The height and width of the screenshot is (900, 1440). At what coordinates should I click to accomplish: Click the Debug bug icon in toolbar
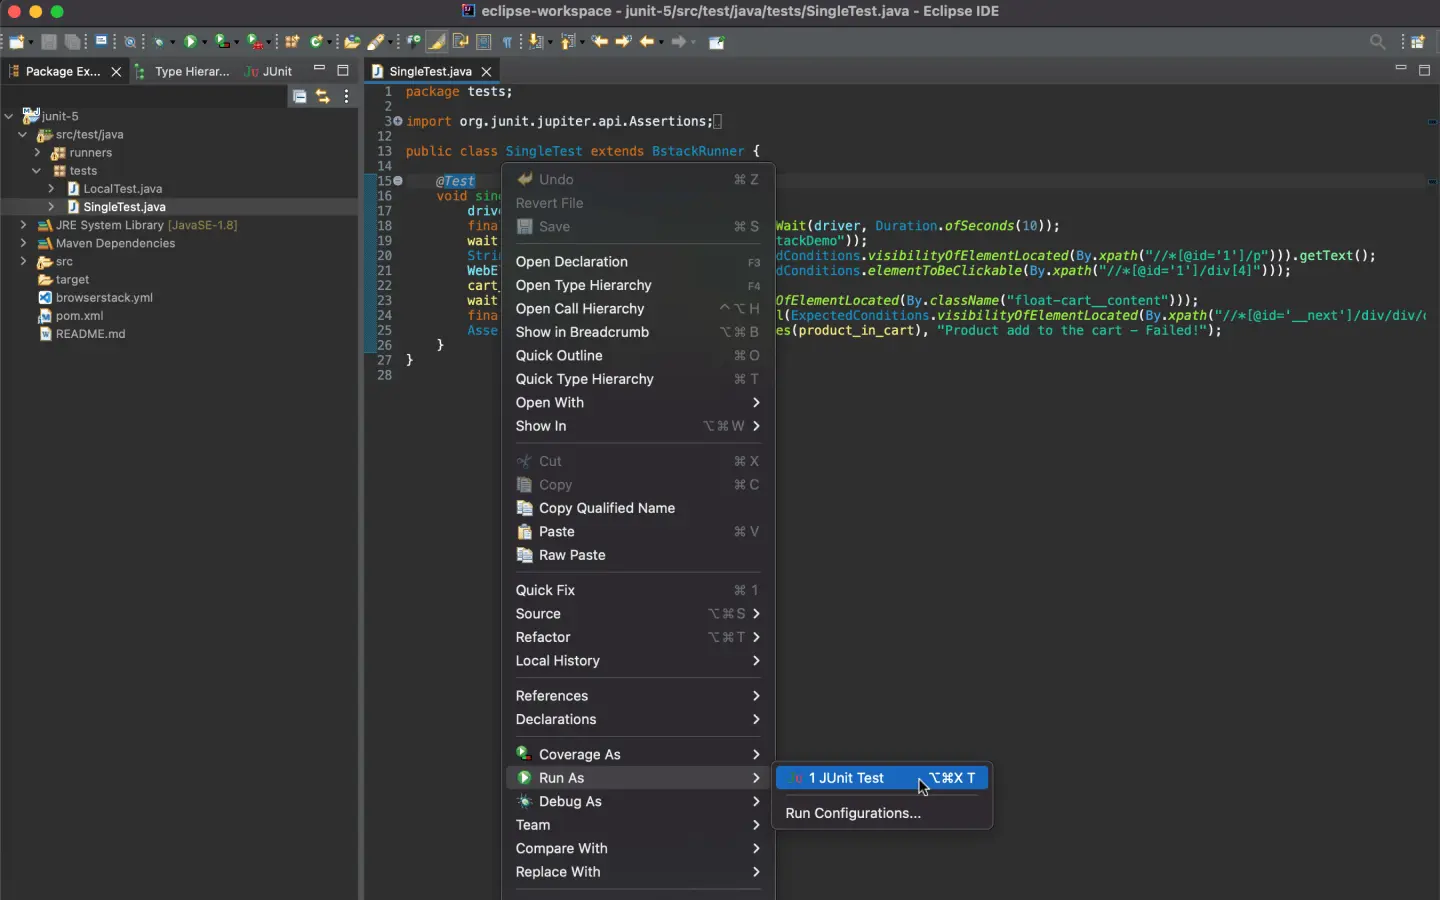point(158,42)
